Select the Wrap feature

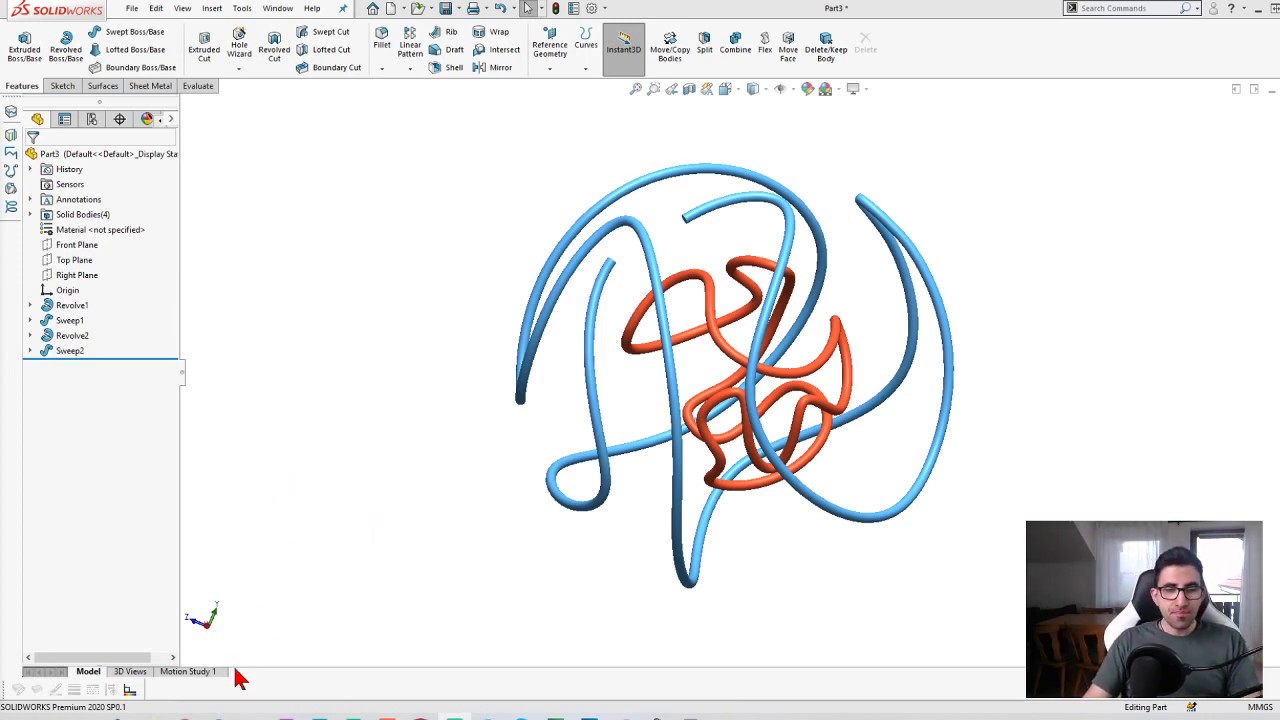click(x=491, y=32)
